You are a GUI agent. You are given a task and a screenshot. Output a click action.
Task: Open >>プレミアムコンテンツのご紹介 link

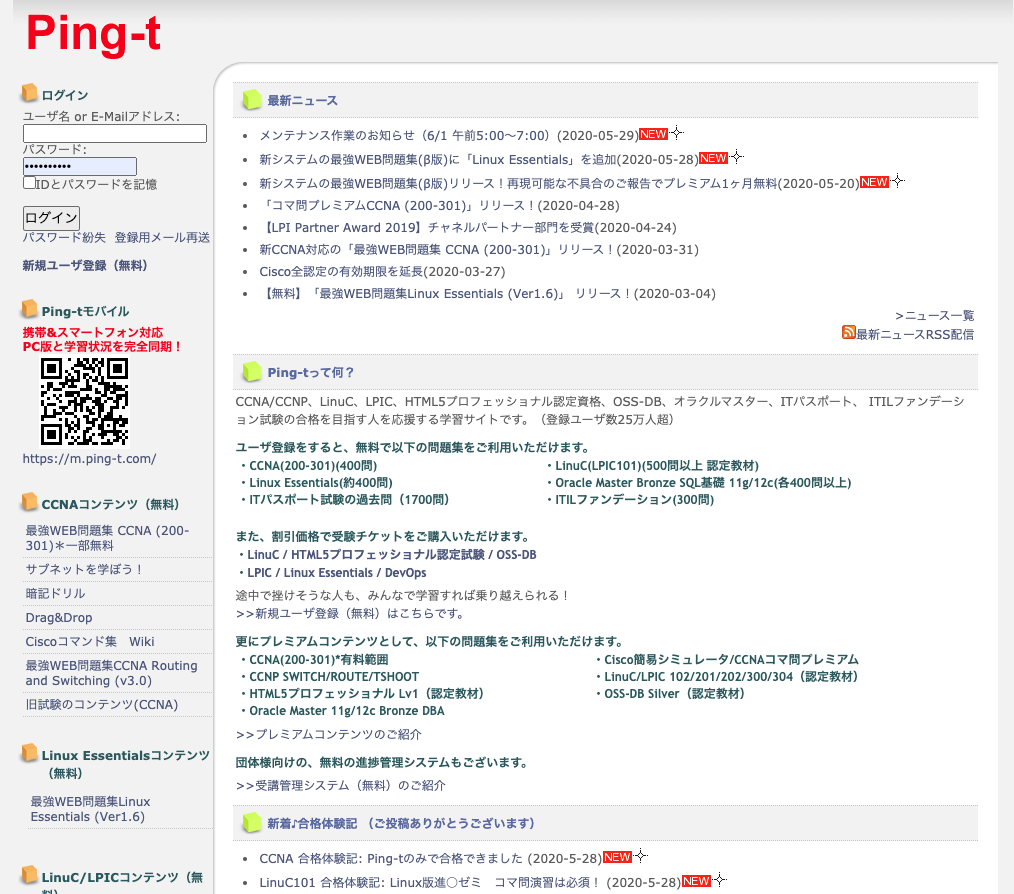click(x=329, y=734)
